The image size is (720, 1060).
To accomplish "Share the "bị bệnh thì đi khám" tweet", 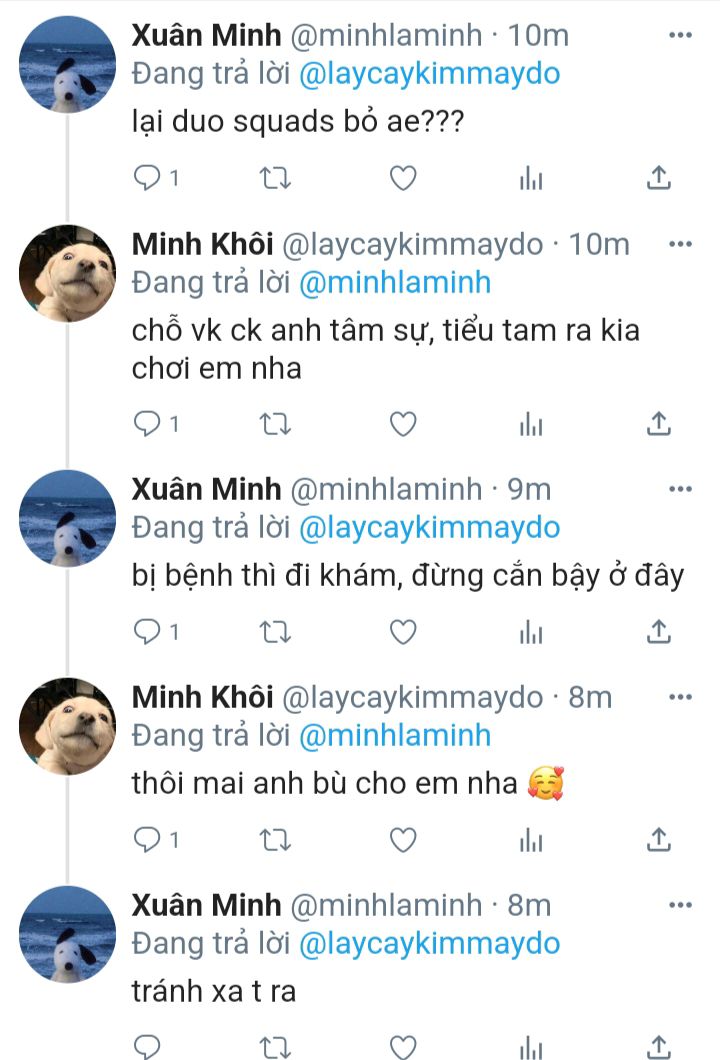I will [658, 631].
